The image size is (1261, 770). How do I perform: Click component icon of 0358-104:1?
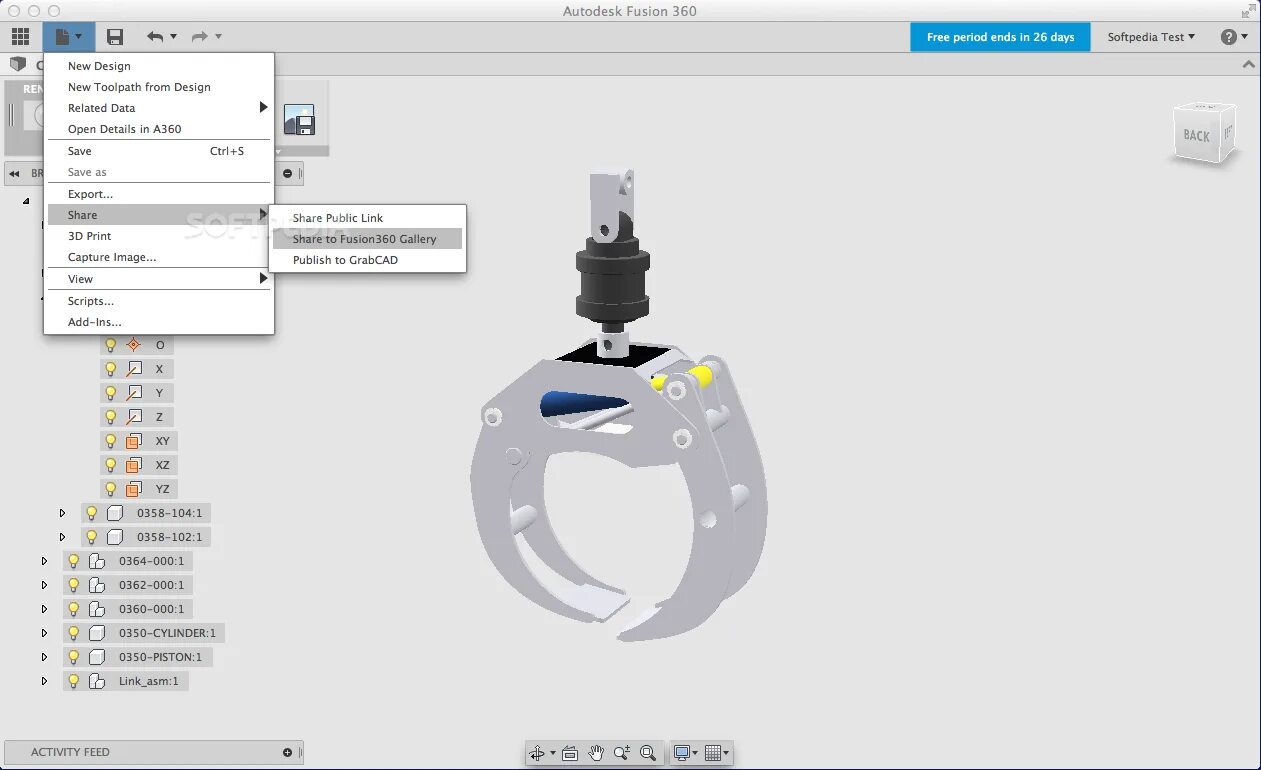click(116, 513)
